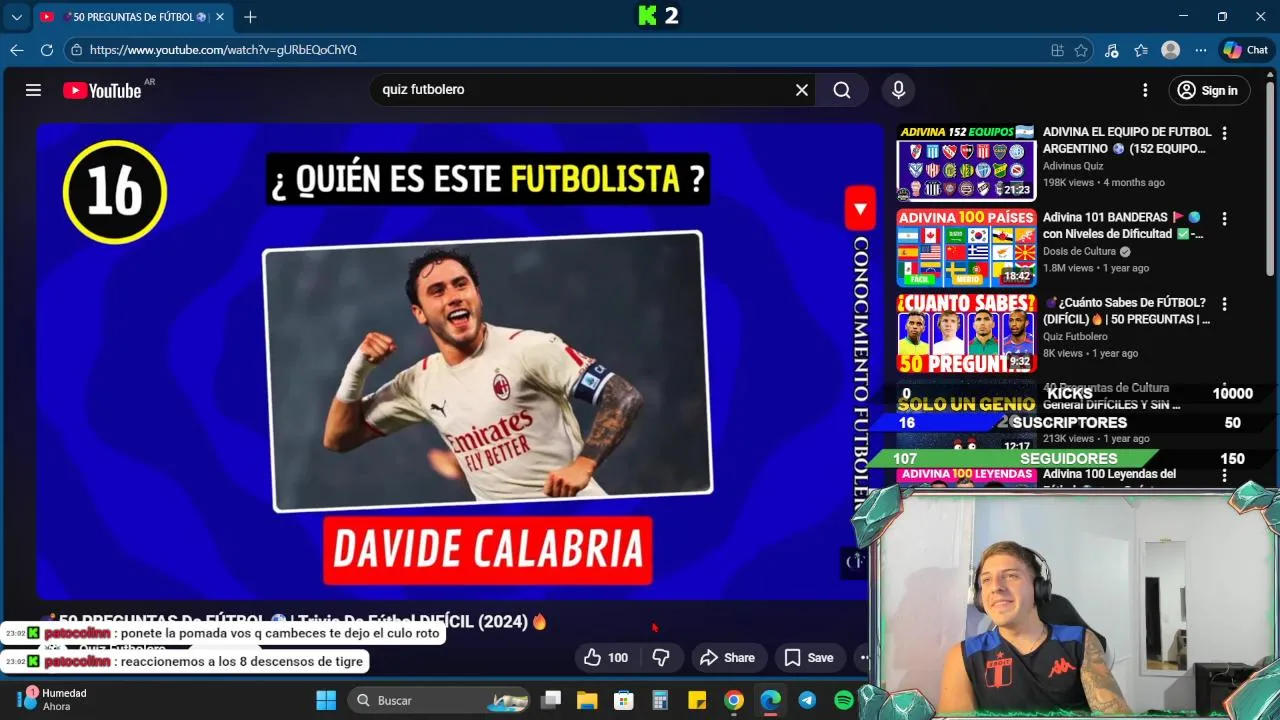The height and width of the screenshot is (720, 1280).
Task: Open '¿Cuánto Sabes De FÚTBOL?' video thumbnail
Action: (x=966, y=333)
